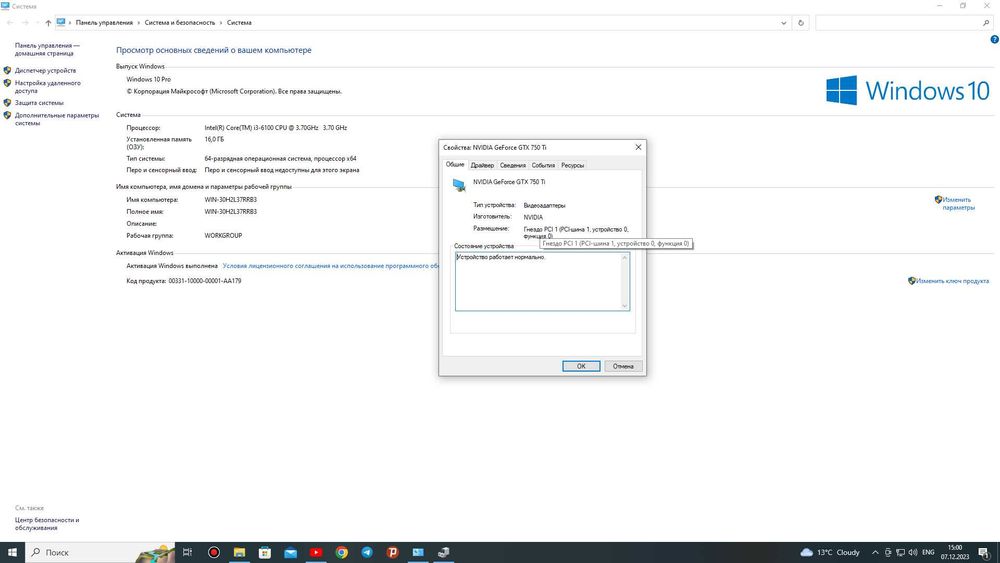Close the NVIDIA GeForce properties dialog
The image size is (1000, 563).
coord(638,147)
